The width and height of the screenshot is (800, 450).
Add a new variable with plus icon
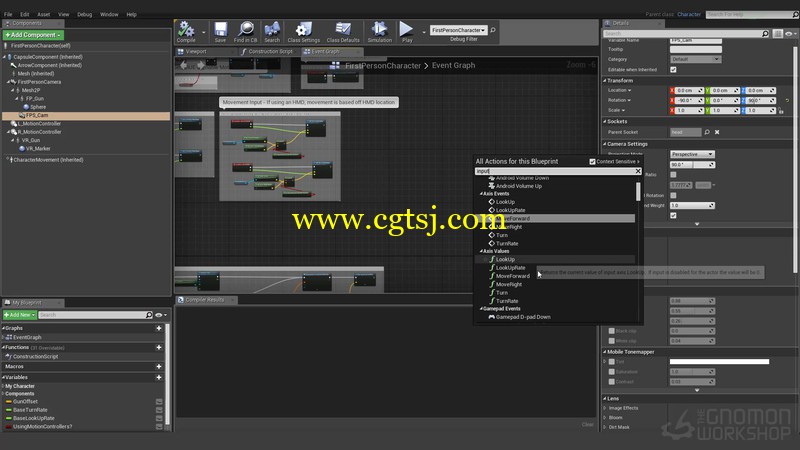tap(159, 378)
